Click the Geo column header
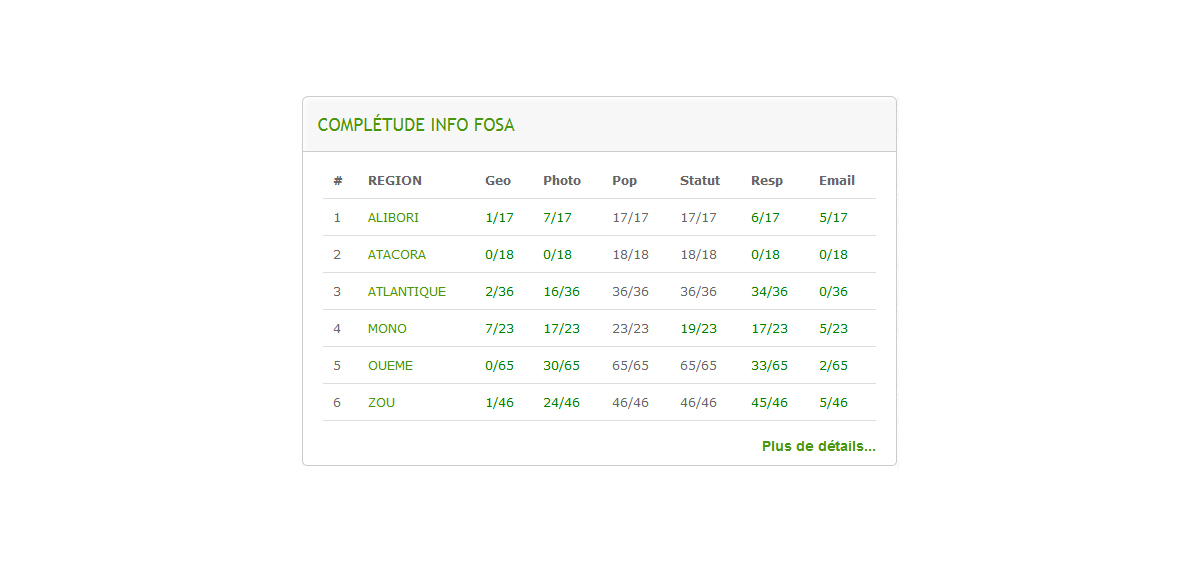 [x=498, y=181]
